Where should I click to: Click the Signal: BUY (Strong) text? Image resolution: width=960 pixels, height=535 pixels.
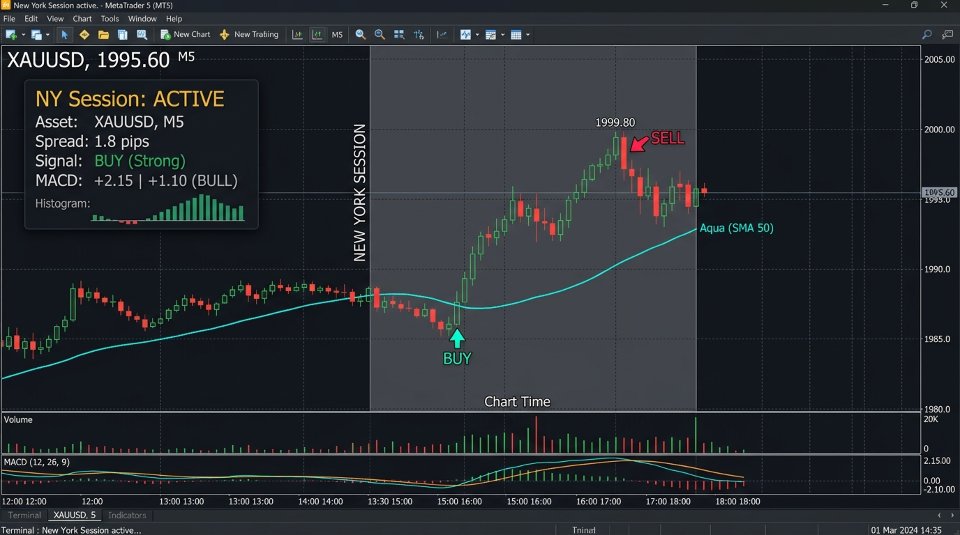click(110, 161)
